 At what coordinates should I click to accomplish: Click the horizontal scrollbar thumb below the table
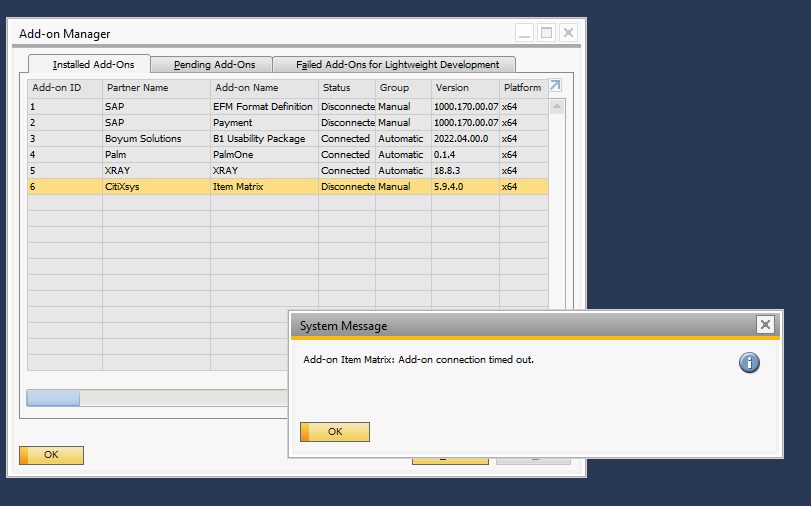pos(53,398)
